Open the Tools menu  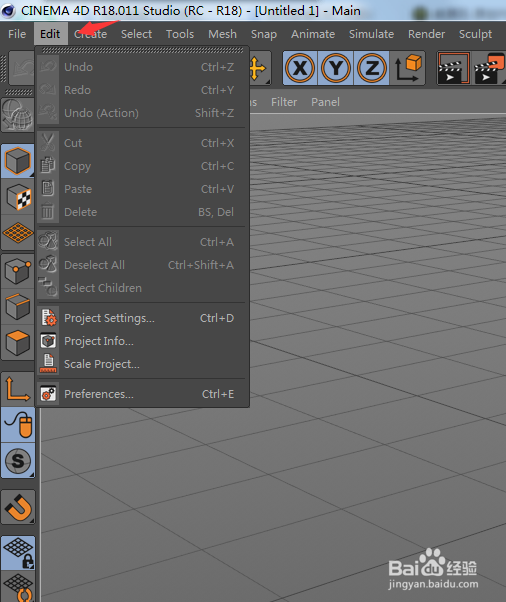tap(180, 34)
